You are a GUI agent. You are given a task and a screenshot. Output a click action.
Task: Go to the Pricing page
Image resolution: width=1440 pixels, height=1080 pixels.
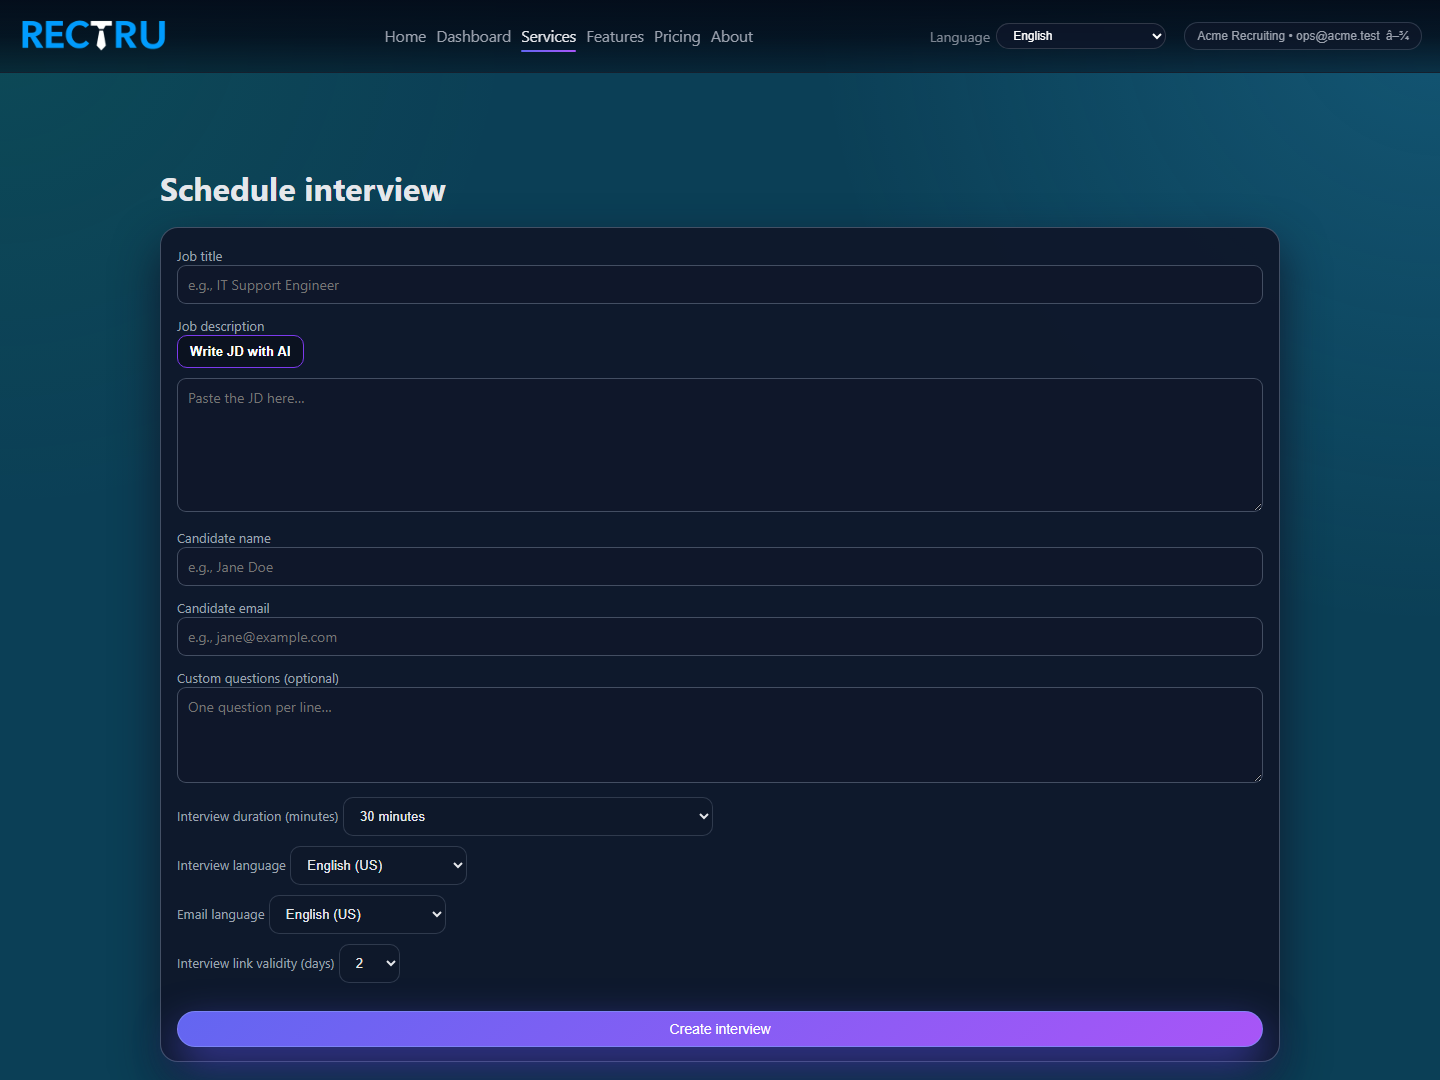click(x=677, y=36)
